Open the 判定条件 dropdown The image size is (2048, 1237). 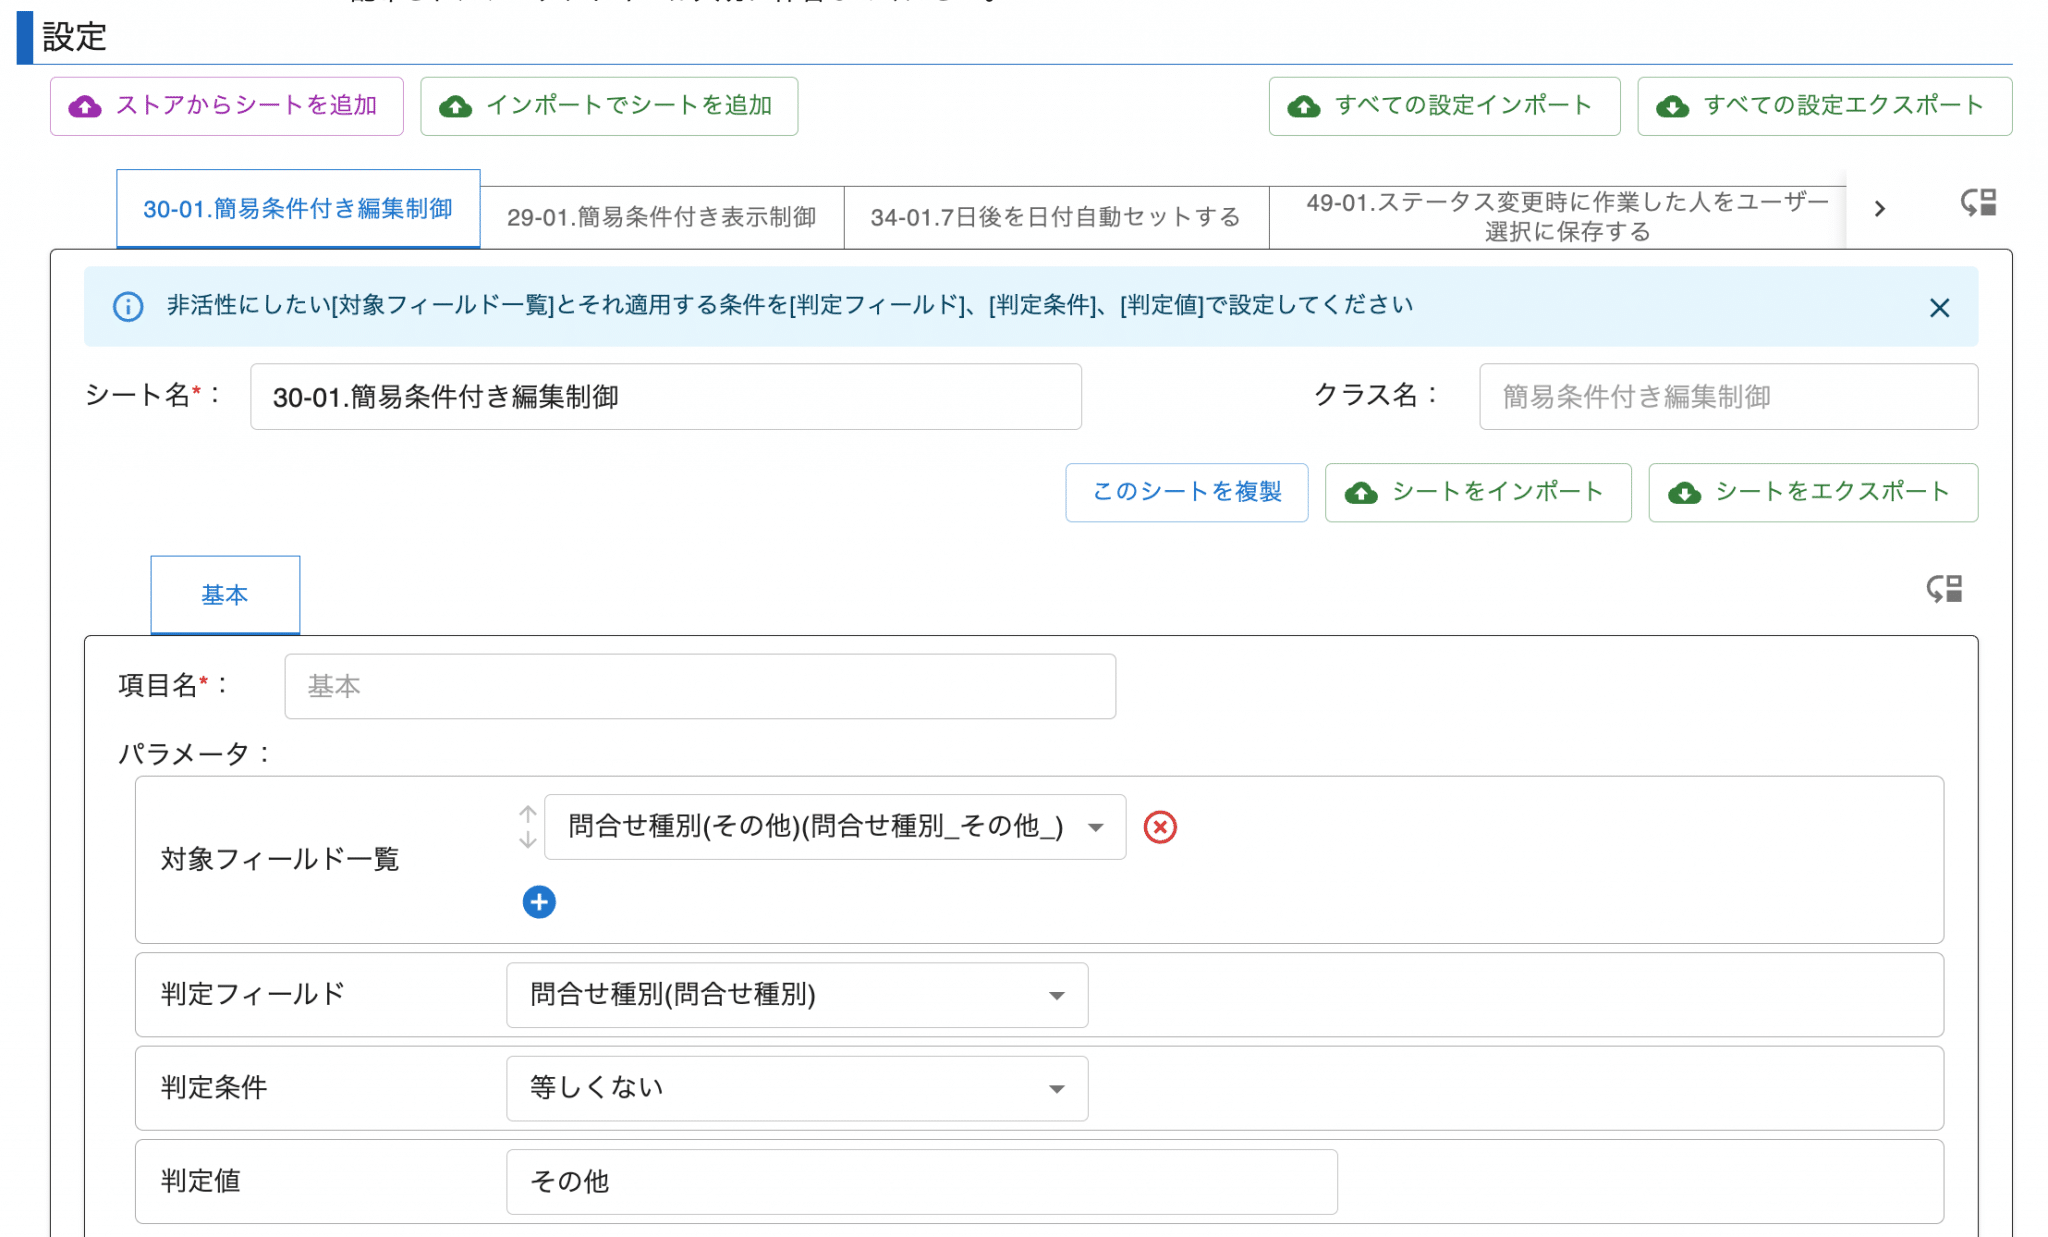(x=797, y=1088)
